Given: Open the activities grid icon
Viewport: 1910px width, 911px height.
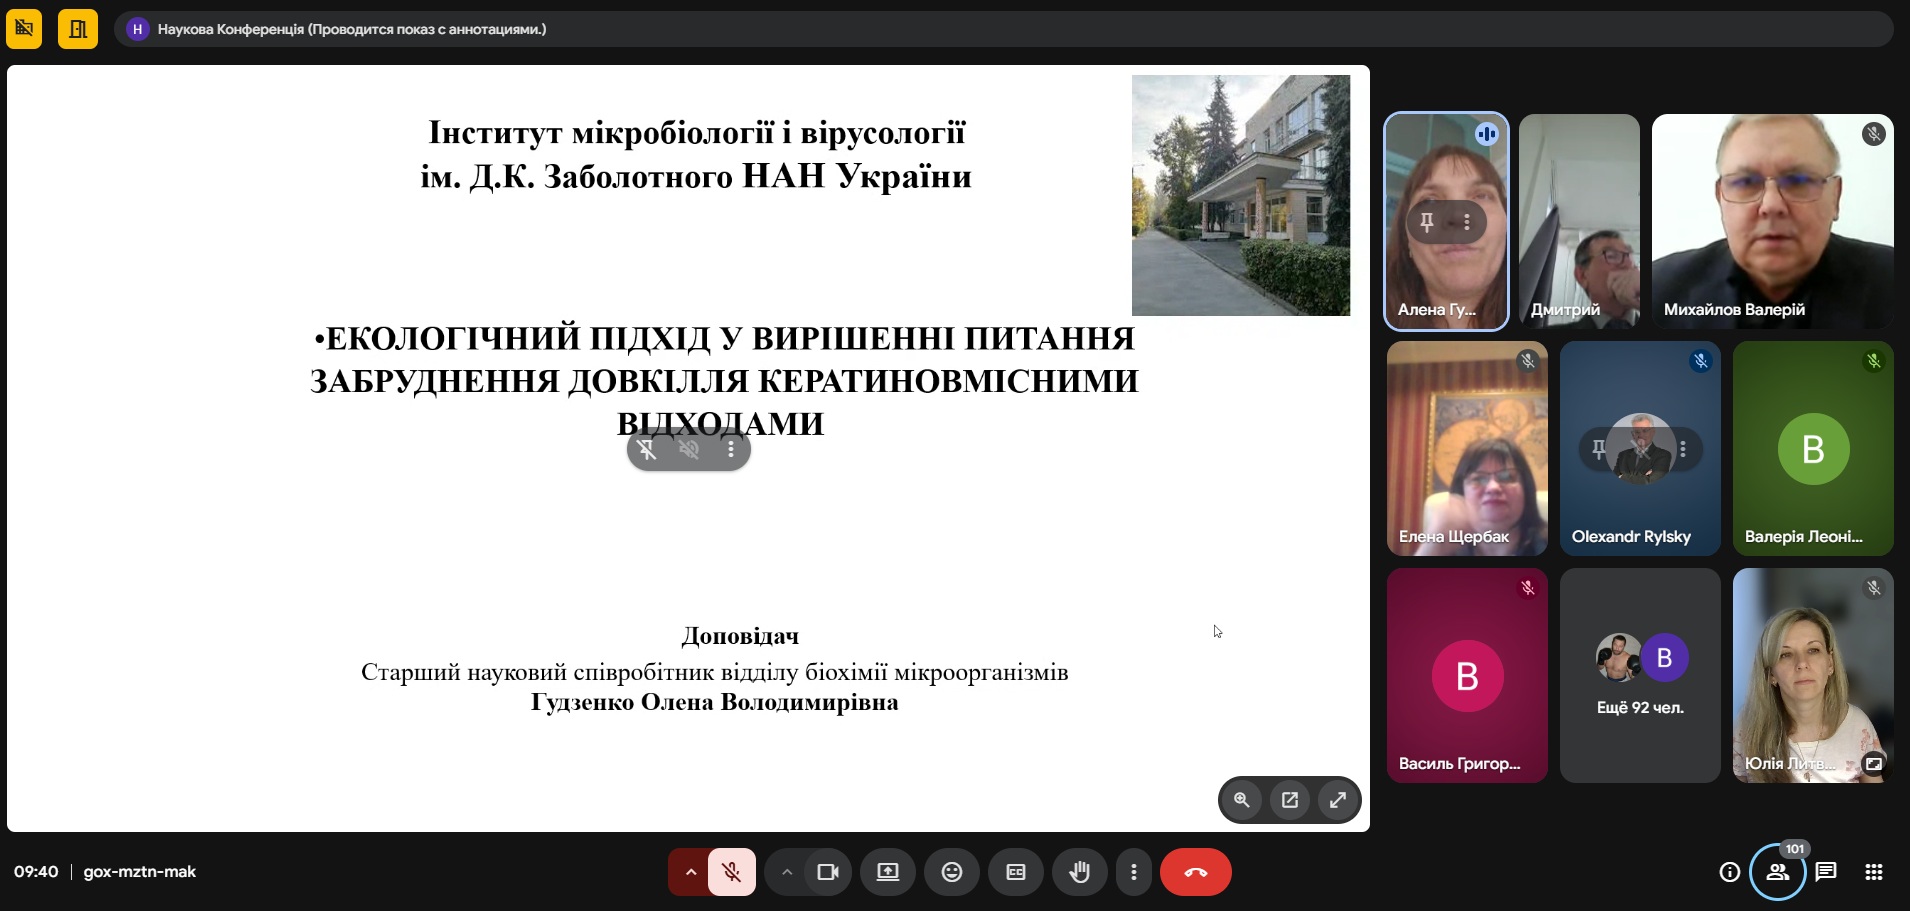Looking at the screenshot, I should 1874,872.
